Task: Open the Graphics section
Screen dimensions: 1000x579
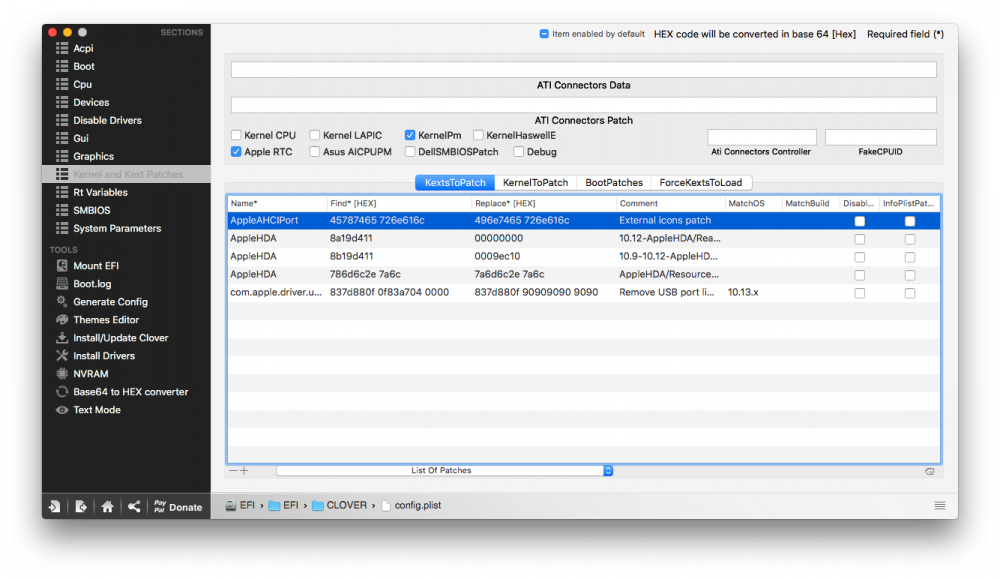Action: pos(93,156)
